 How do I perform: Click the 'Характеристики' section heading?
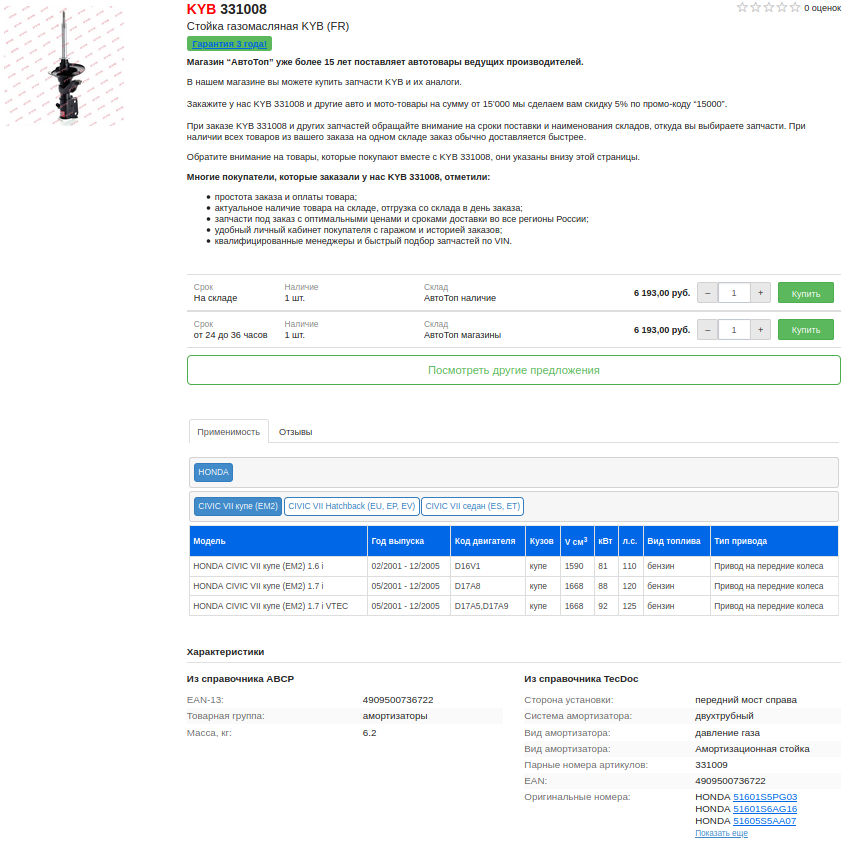coord(225,652)
